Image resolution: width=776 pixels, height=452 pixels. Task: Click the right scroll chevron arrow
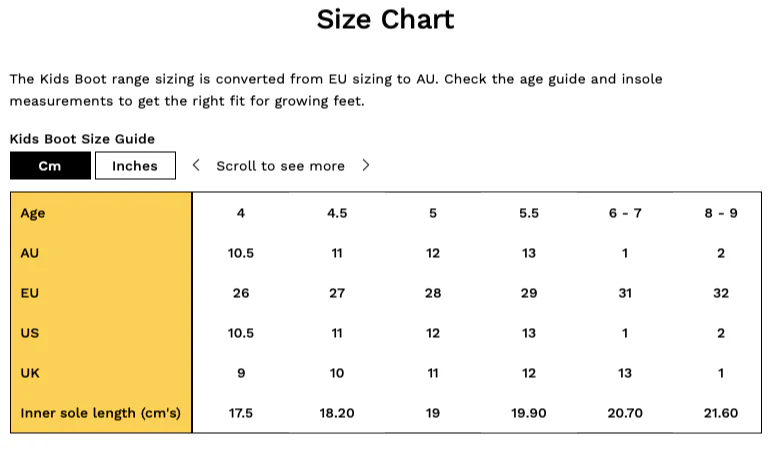tap(366, 165)
